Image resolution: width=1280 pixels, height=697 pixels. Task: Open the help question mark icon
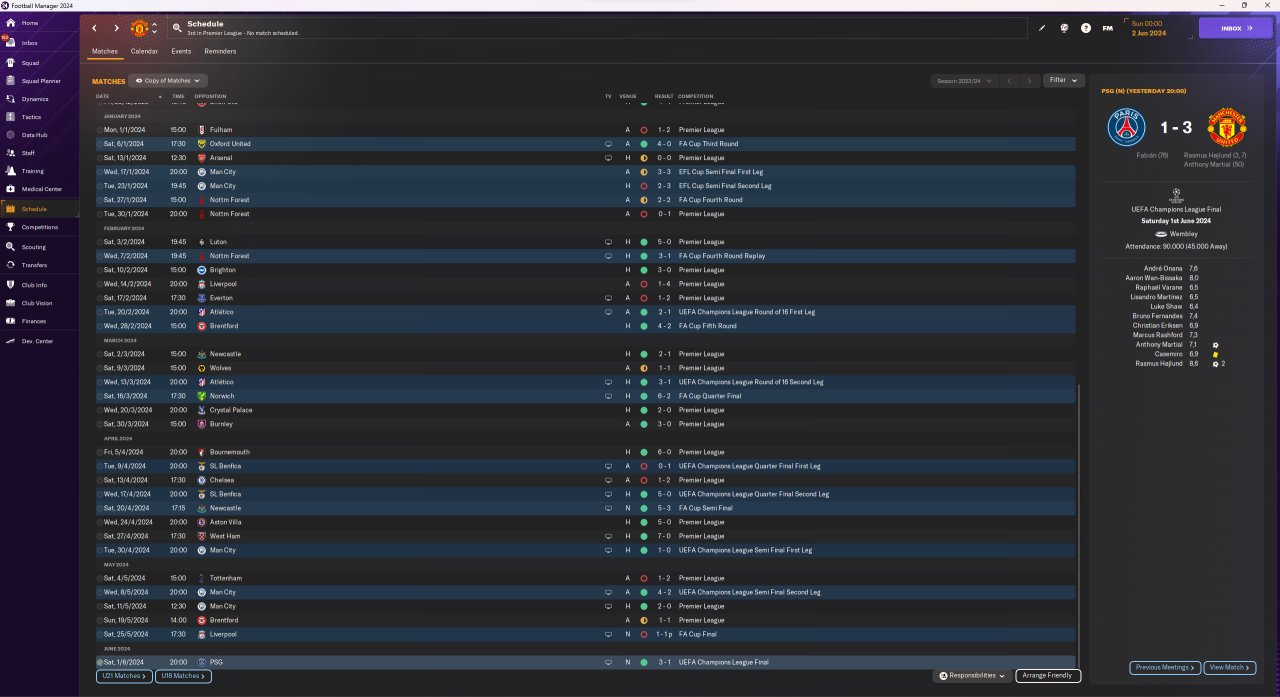(x=1085, y=28)
